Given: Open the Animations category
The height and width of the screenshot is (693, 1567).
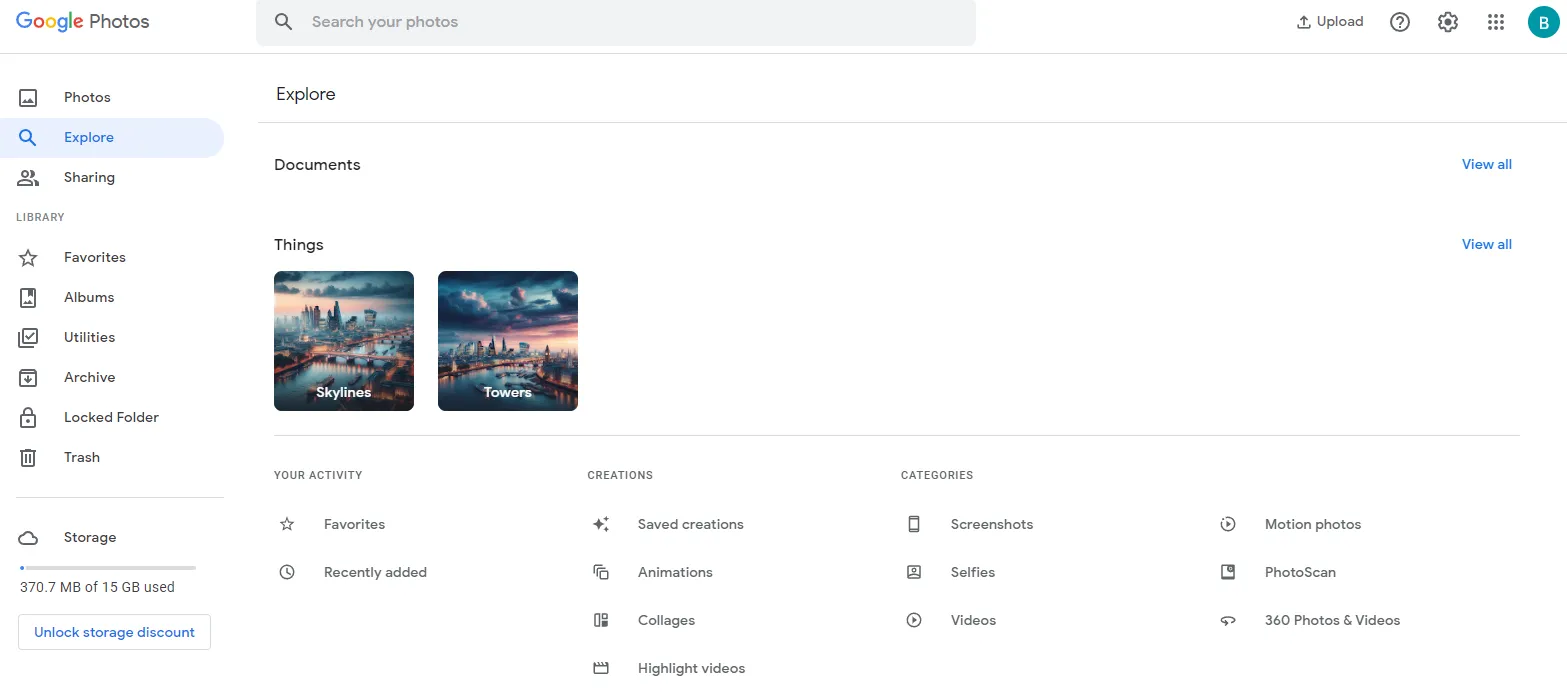Looking at the screenshot, I should tap(675, 572).
